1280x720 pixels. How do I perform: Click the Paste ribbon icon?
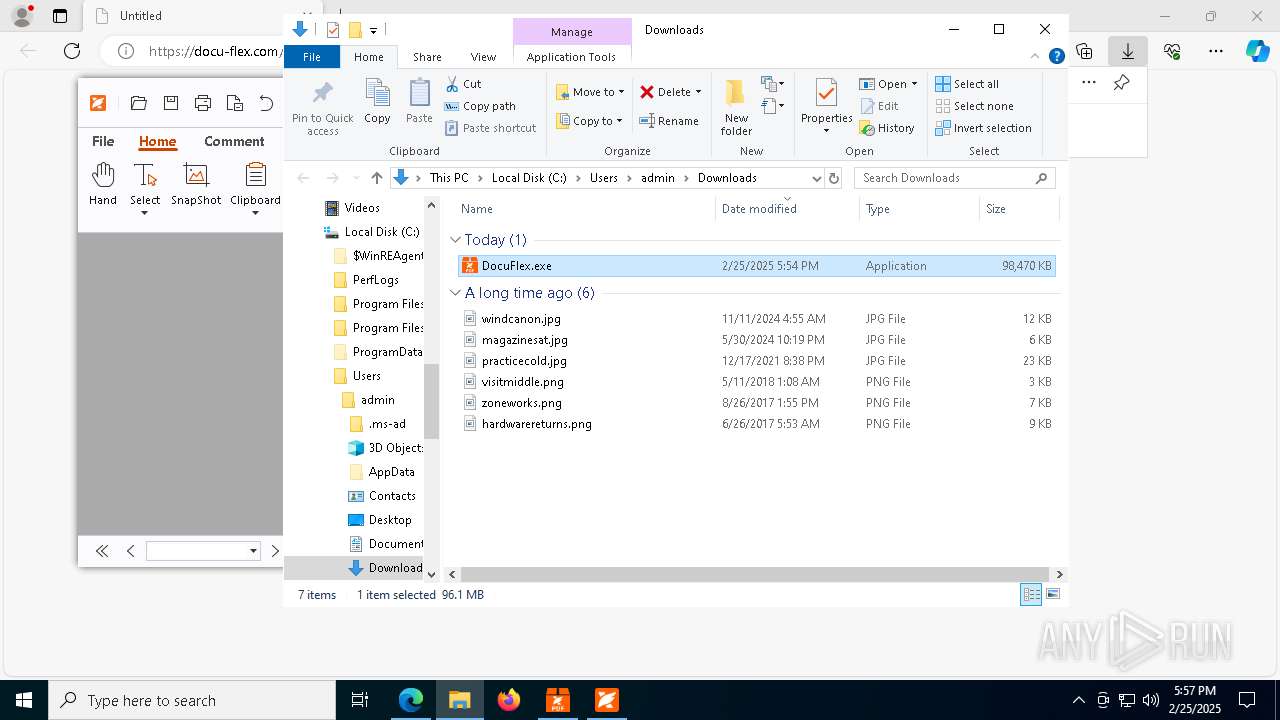click(x=419, y=102)
